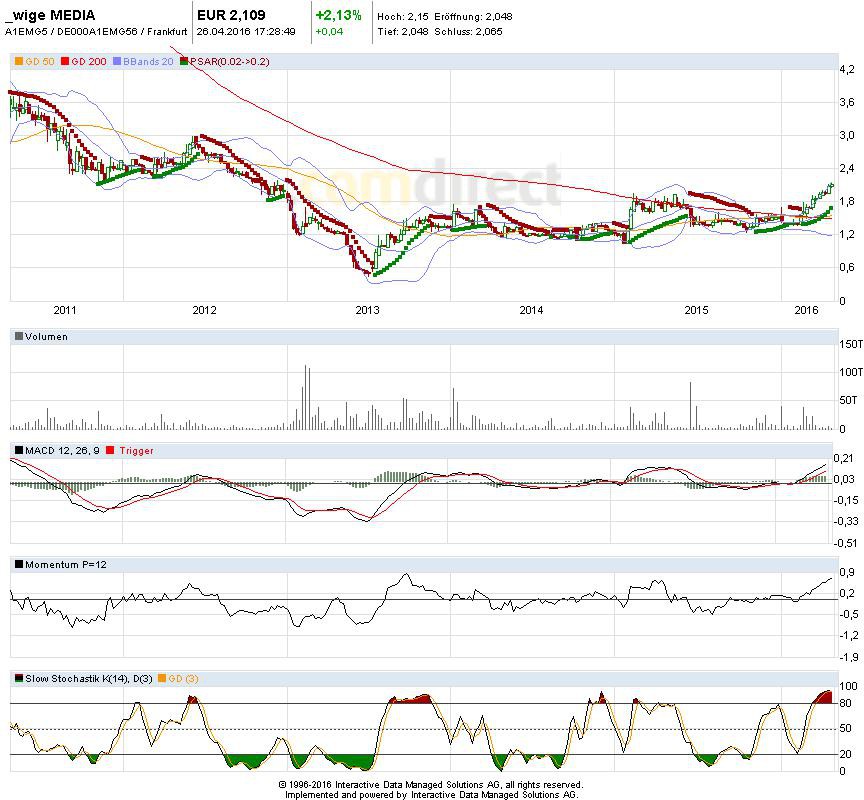This screenshot has height=800, width=864.
Task: Click the black MACD legend square
Action: pos(19,451)
